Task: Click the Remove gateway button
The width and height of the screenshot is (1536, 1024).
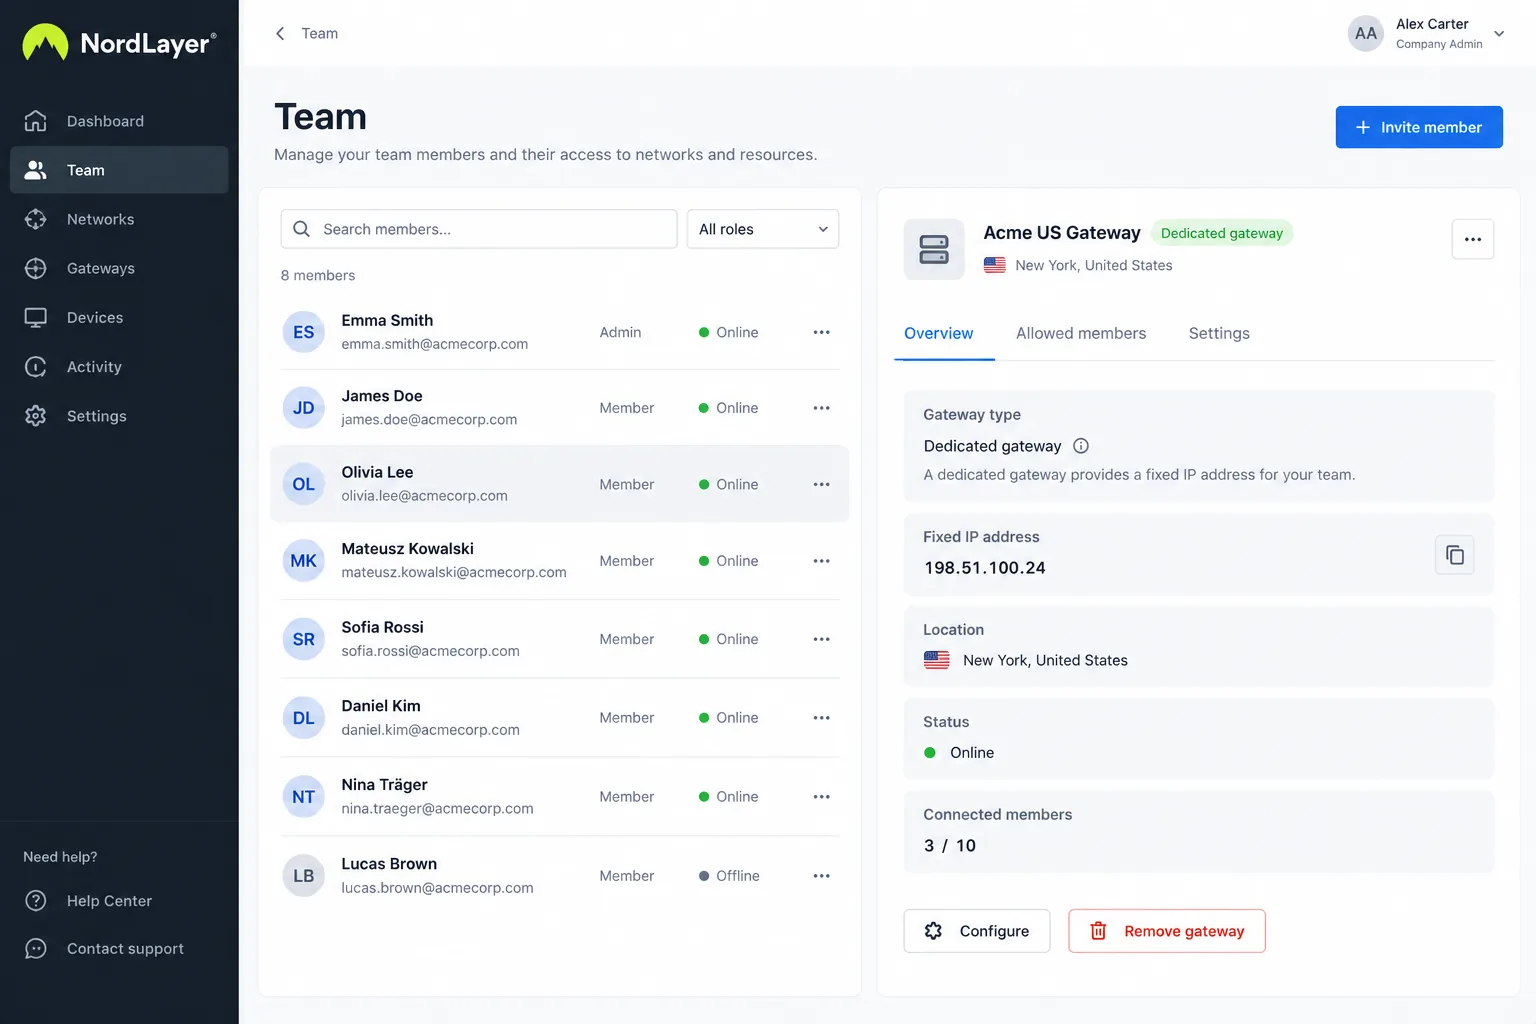Action: pos(1167,931)
